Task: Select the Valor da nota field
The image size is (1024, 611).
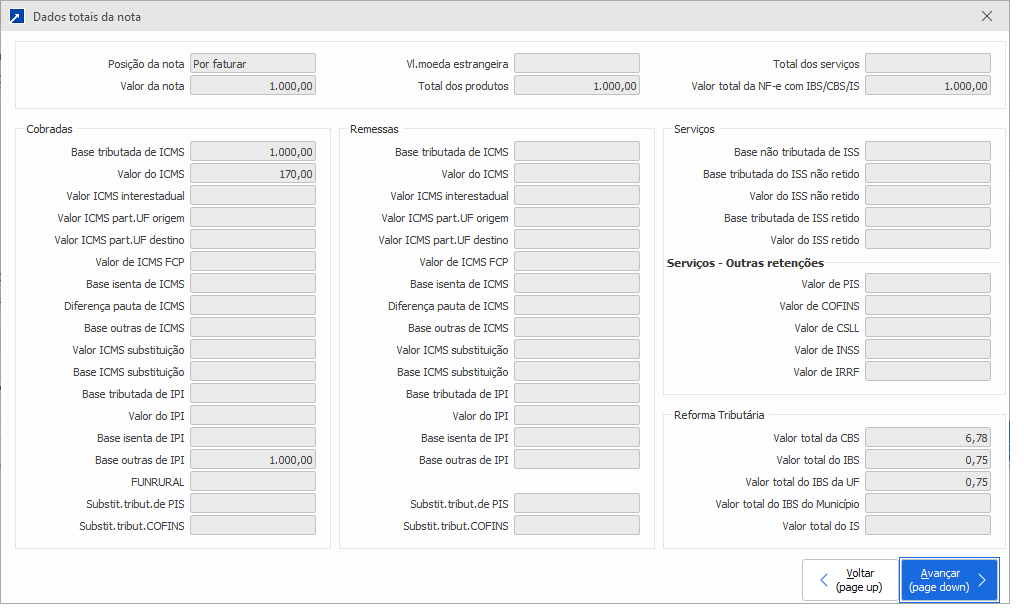Action: pyautogui.click(x=252, y=86)
